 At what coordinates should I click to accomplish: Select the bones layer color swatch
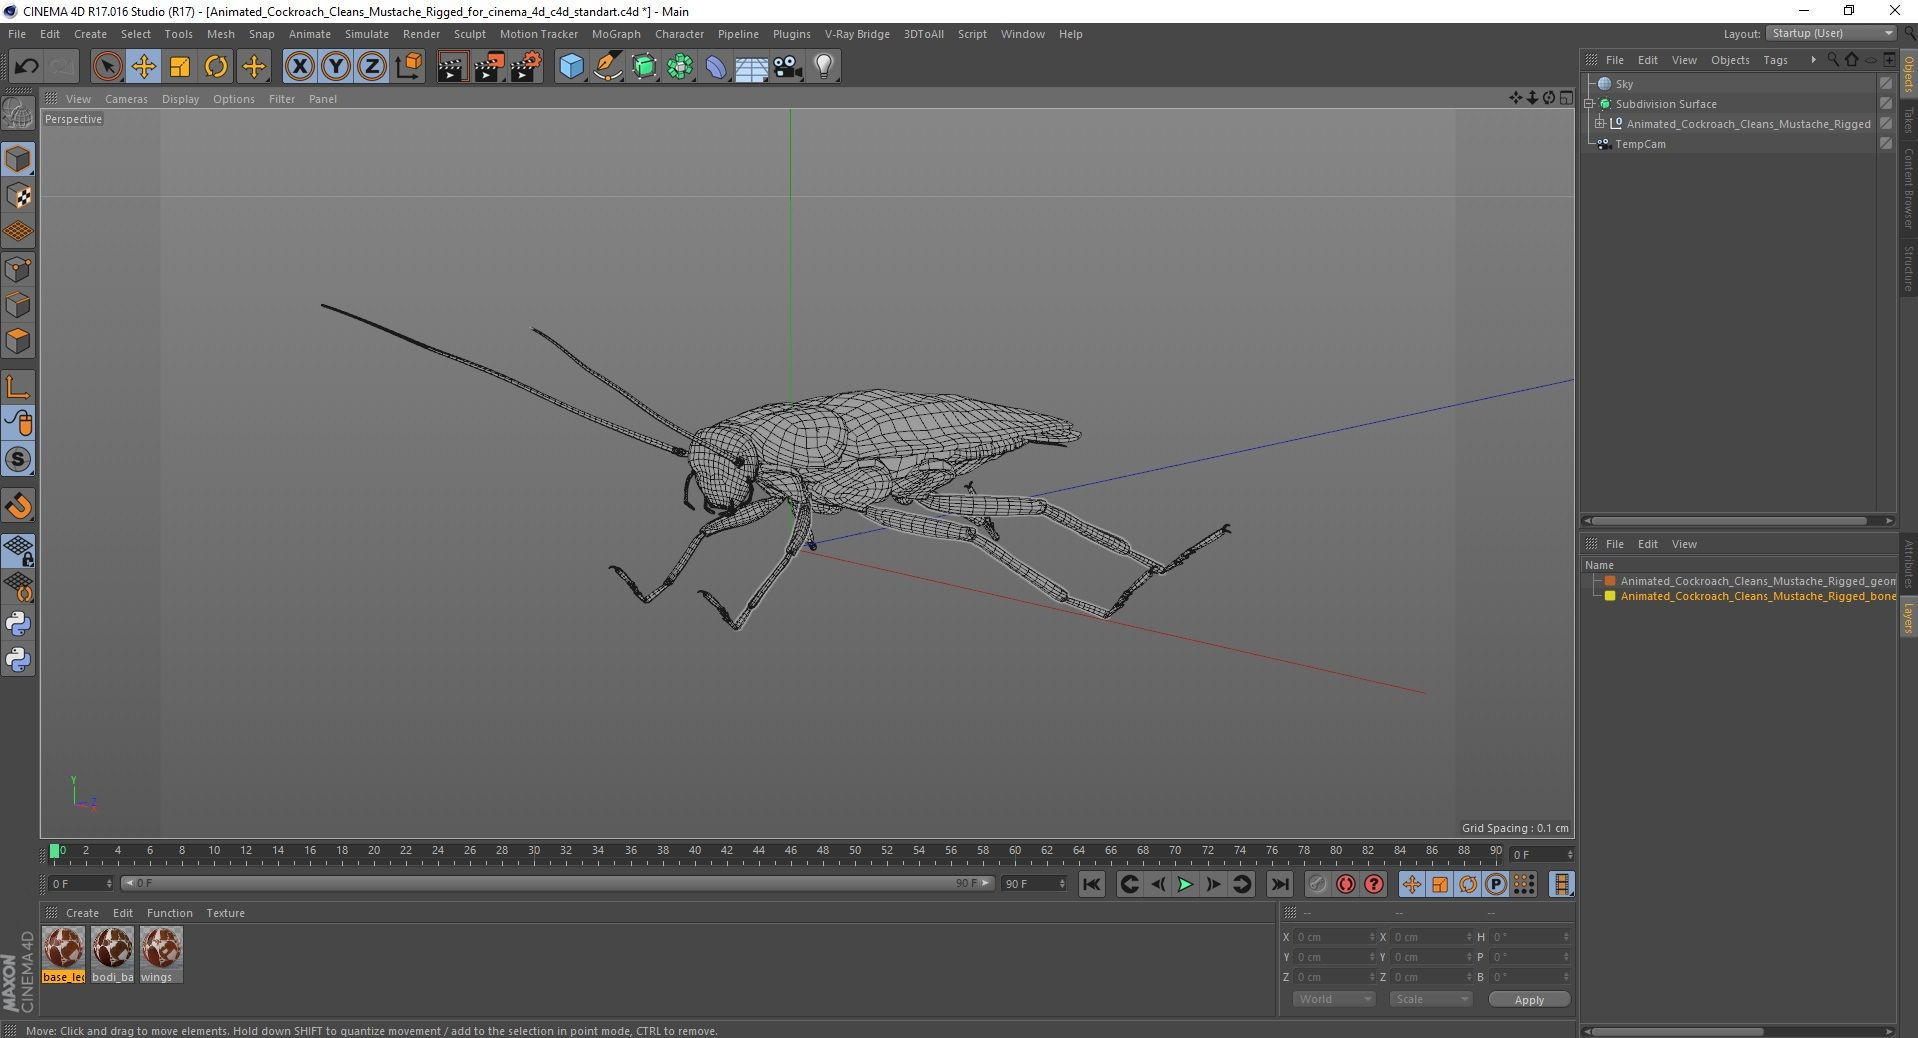(1610, 596)
